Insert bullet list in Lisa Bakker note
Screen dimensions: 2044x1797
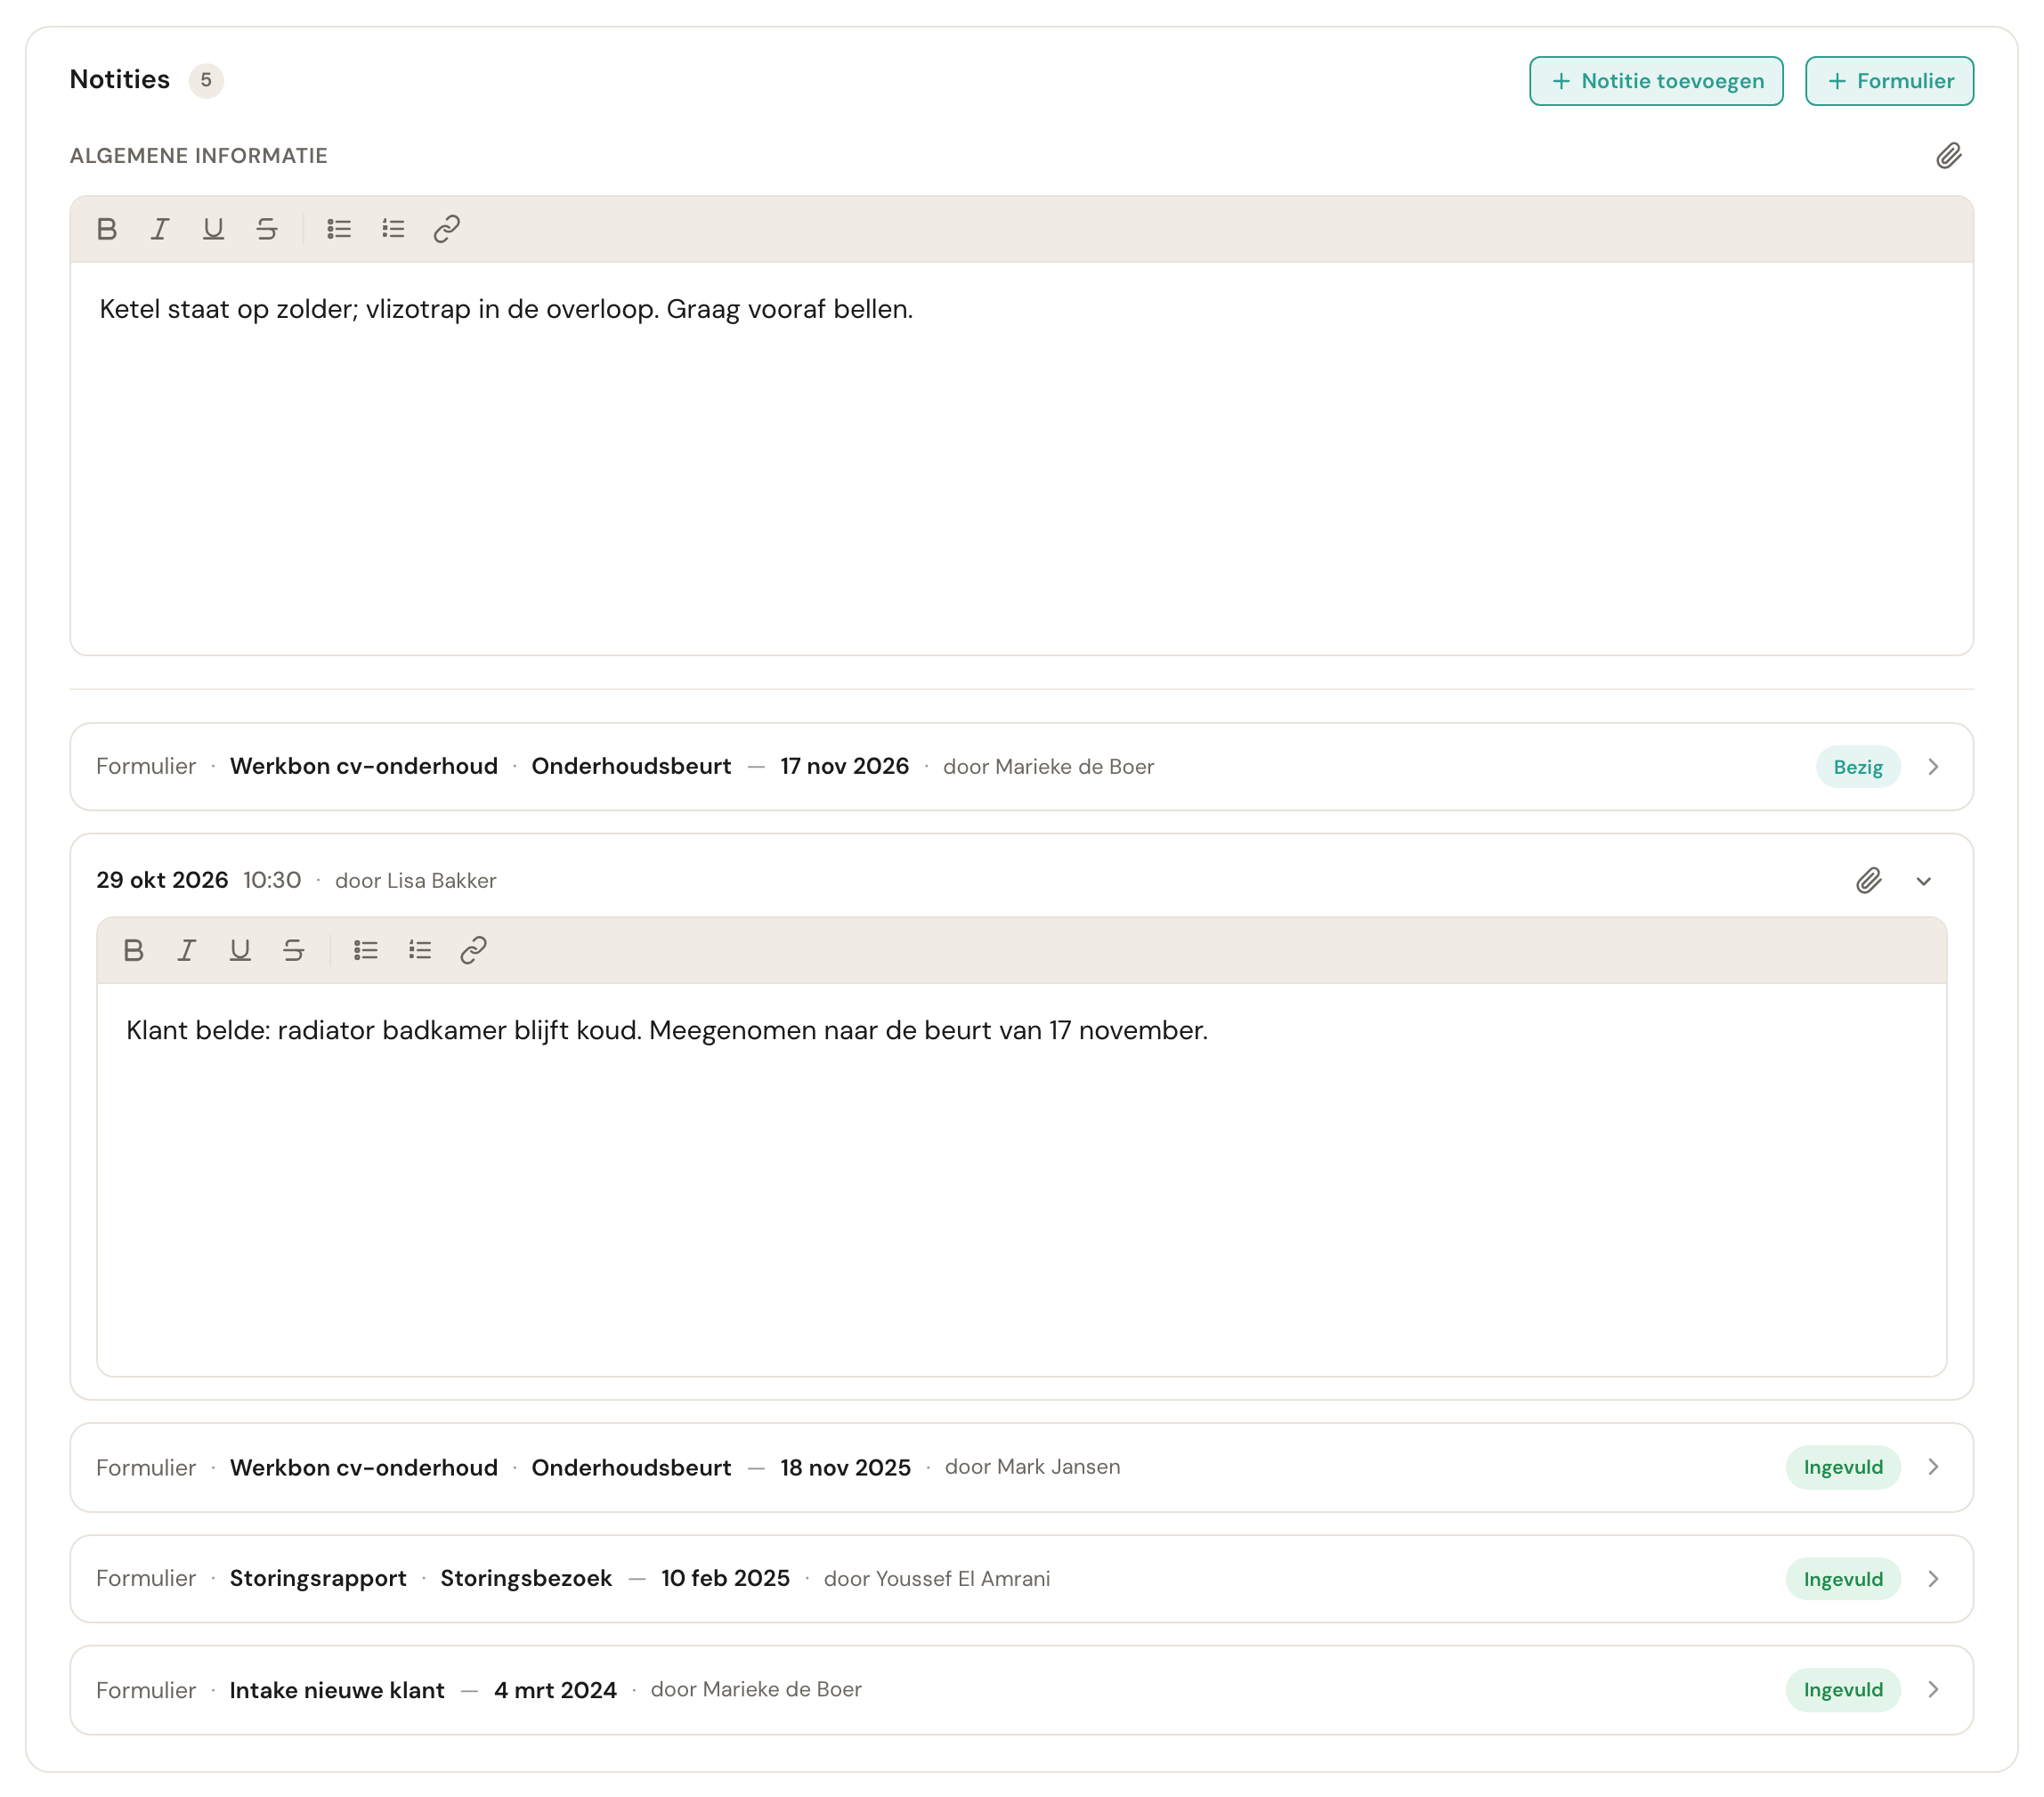pyautogui.click(x=366, y=950)
